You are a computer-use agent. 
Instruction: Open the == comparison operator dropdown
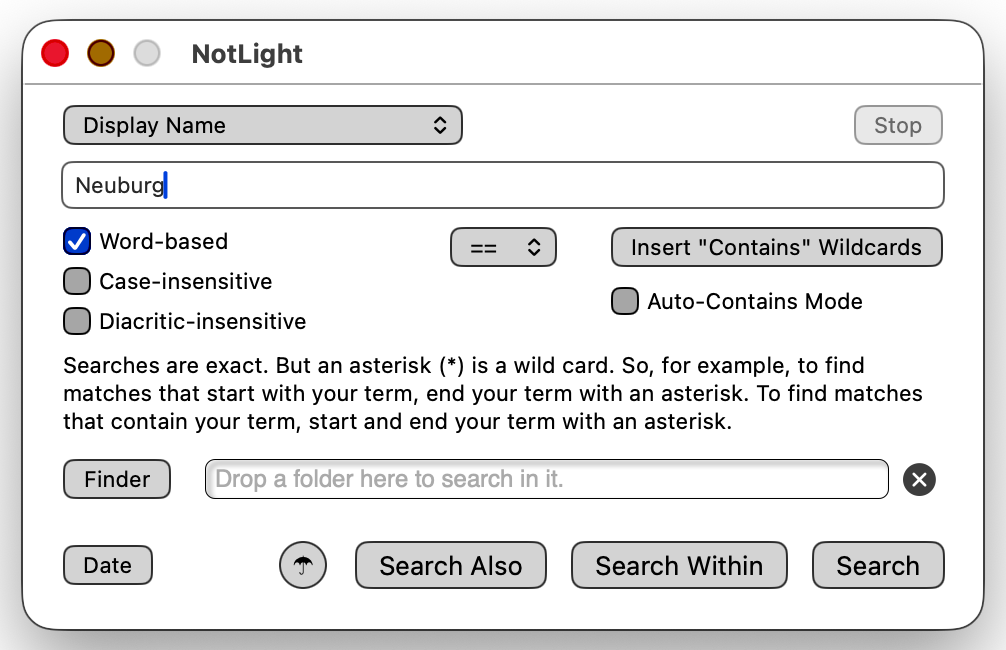(503, 247)
